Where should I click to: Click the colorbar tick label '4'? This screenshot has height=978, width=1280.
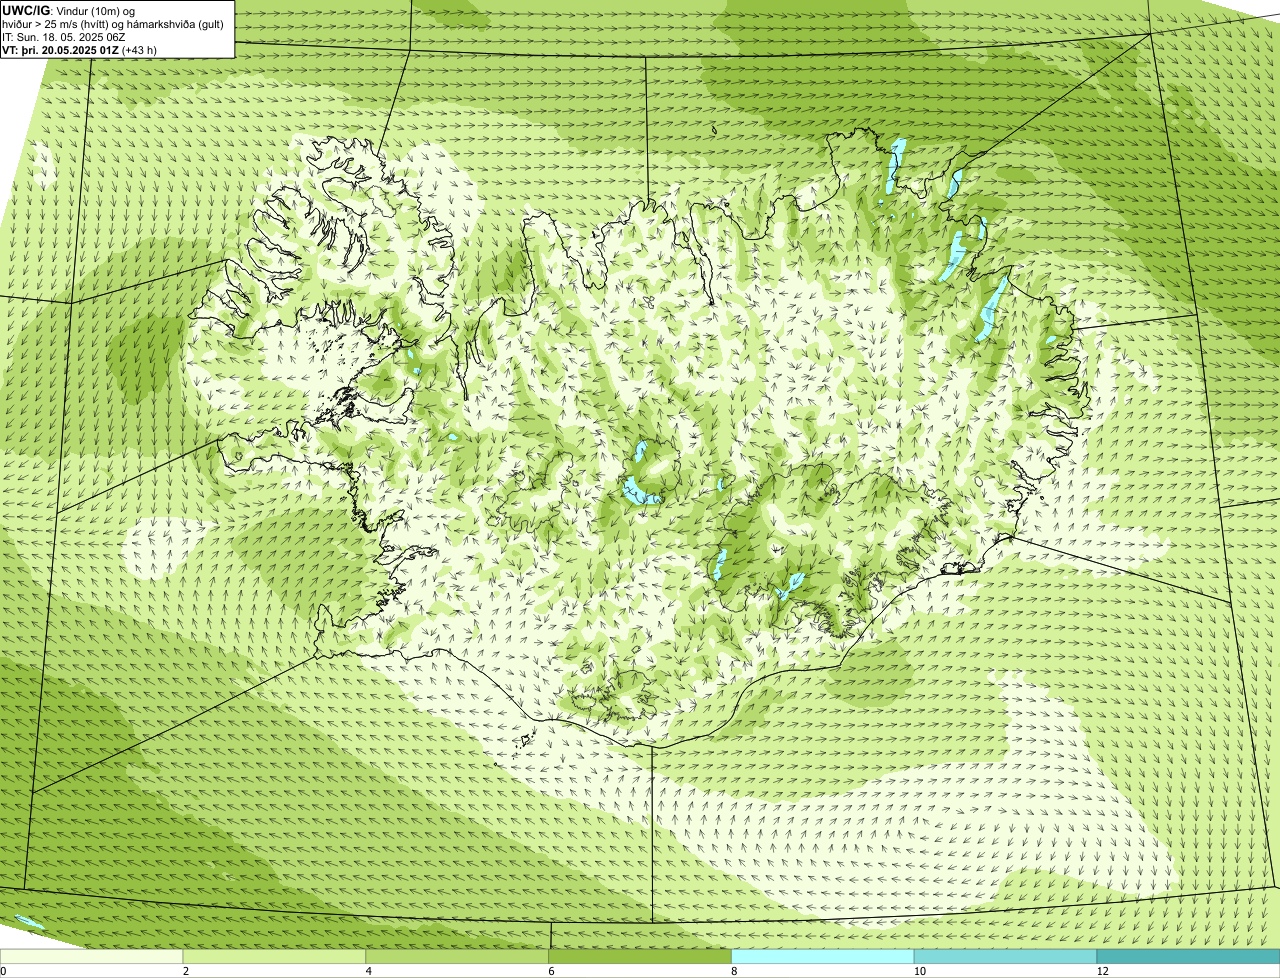369,971
